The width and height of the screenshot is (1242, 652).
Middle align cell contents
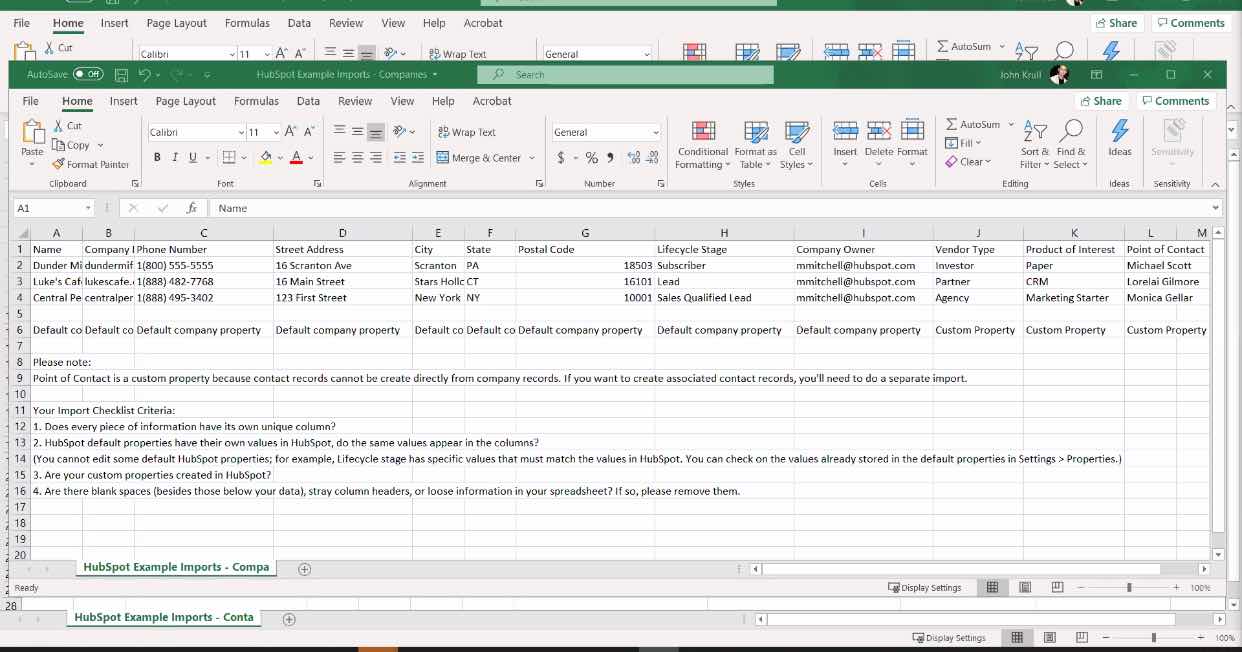pos(358,132)
